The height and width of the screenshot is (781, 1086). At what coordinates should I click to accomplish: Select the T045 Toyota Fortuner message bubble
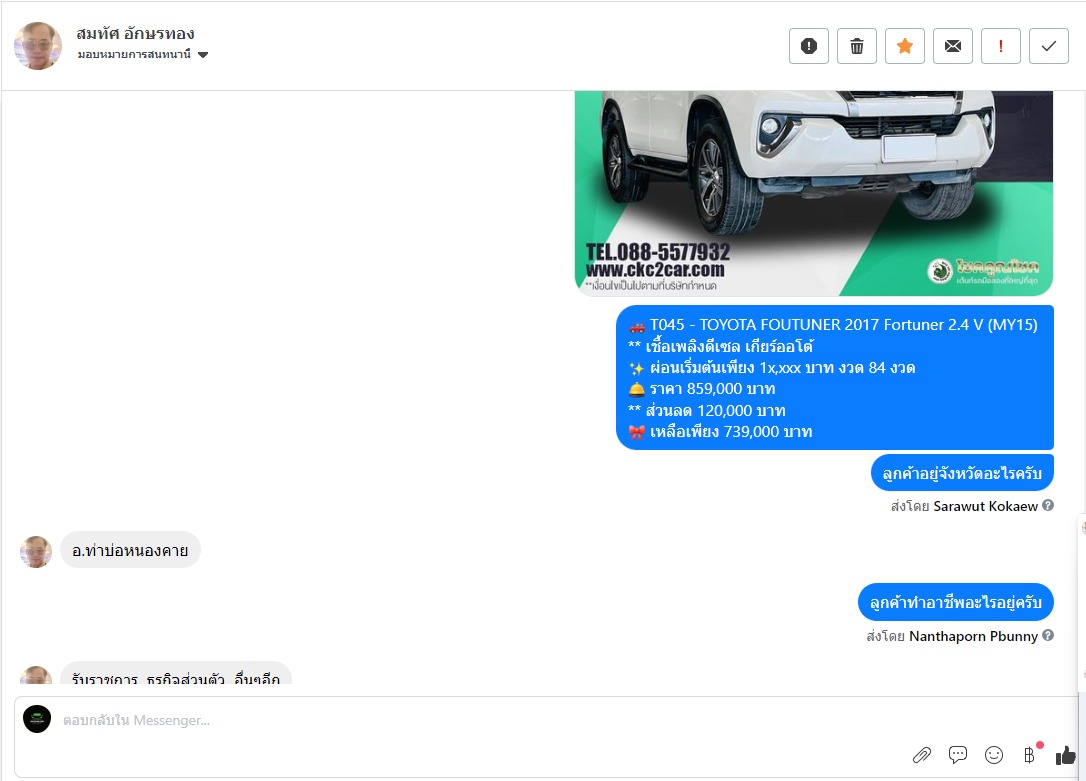(835, 377)
